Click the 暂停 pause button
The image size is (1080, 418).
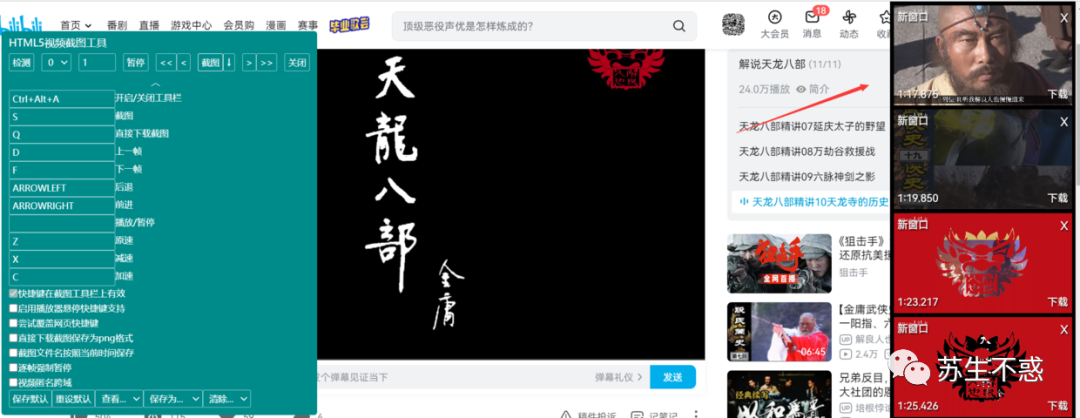135,63
